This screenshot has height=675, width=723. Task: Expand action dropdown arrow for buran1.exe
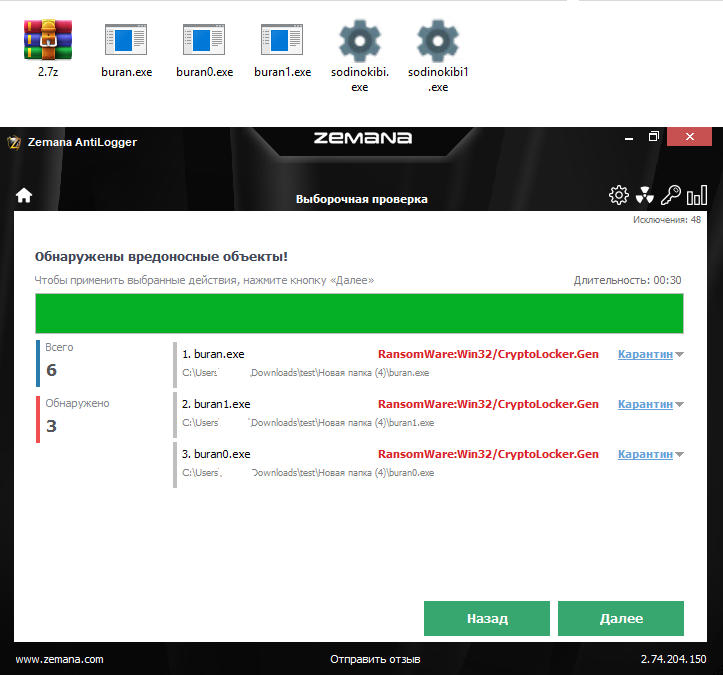679,404
